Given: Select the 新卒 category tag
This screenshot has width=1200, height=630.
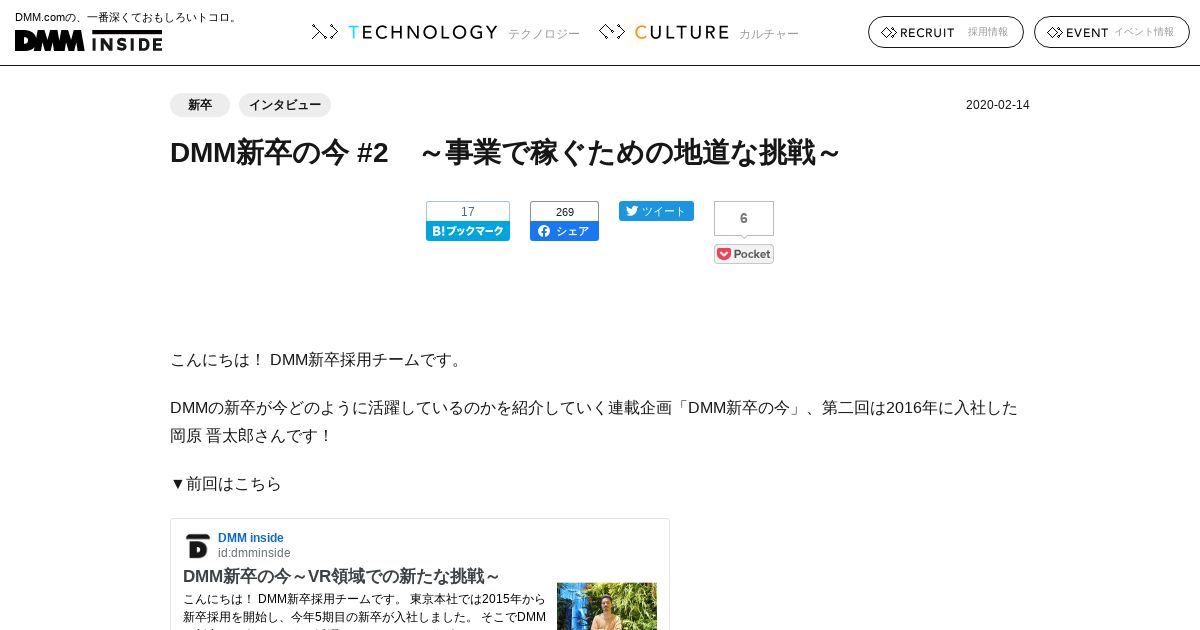Looking at the screenshot, I should 200,105.
